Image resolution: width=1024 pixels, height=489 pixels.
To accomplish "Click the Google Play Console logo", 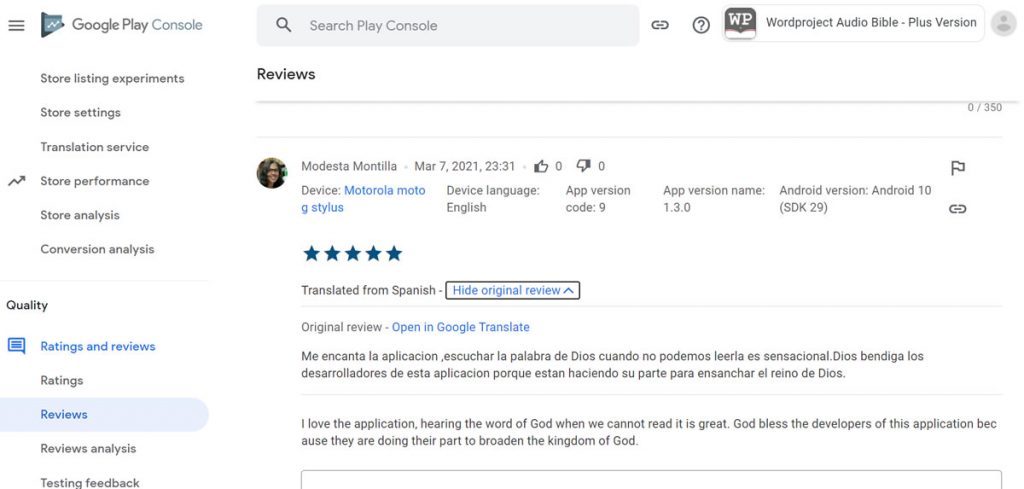I will (x=122, y=25).
